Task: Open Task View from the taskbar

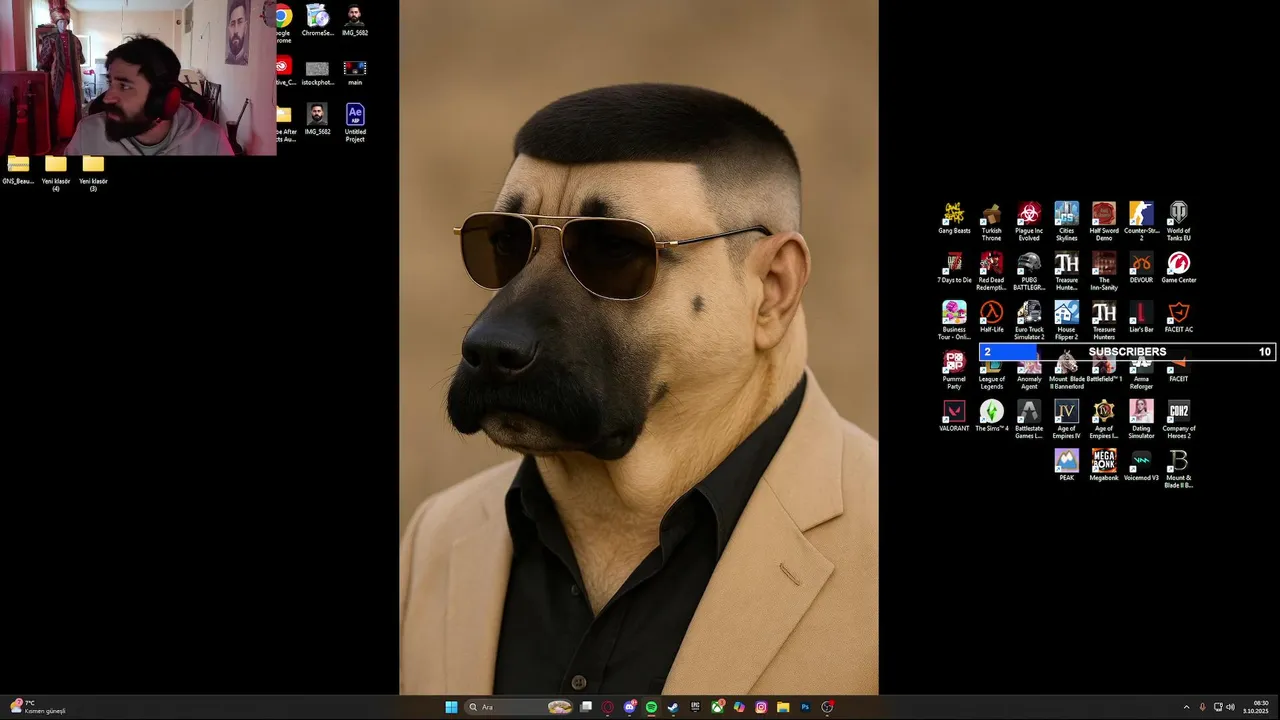Action: [x=586, y=707]
